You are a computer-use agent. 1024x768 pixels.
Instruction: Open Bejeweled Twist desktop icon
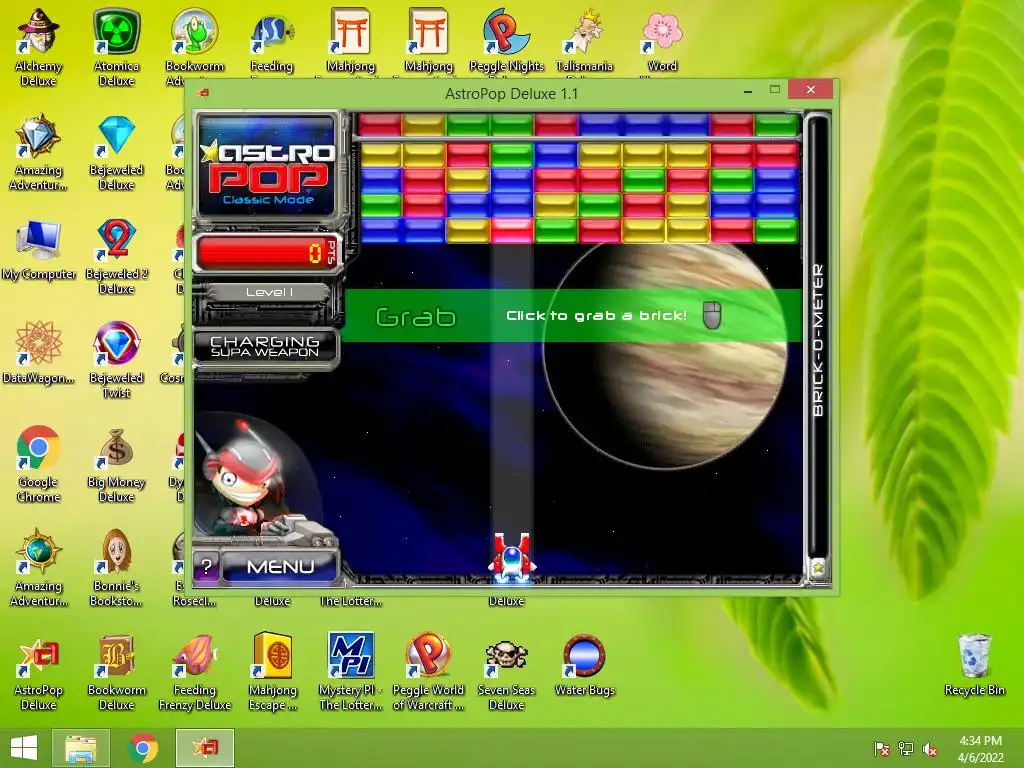point(116,360)
